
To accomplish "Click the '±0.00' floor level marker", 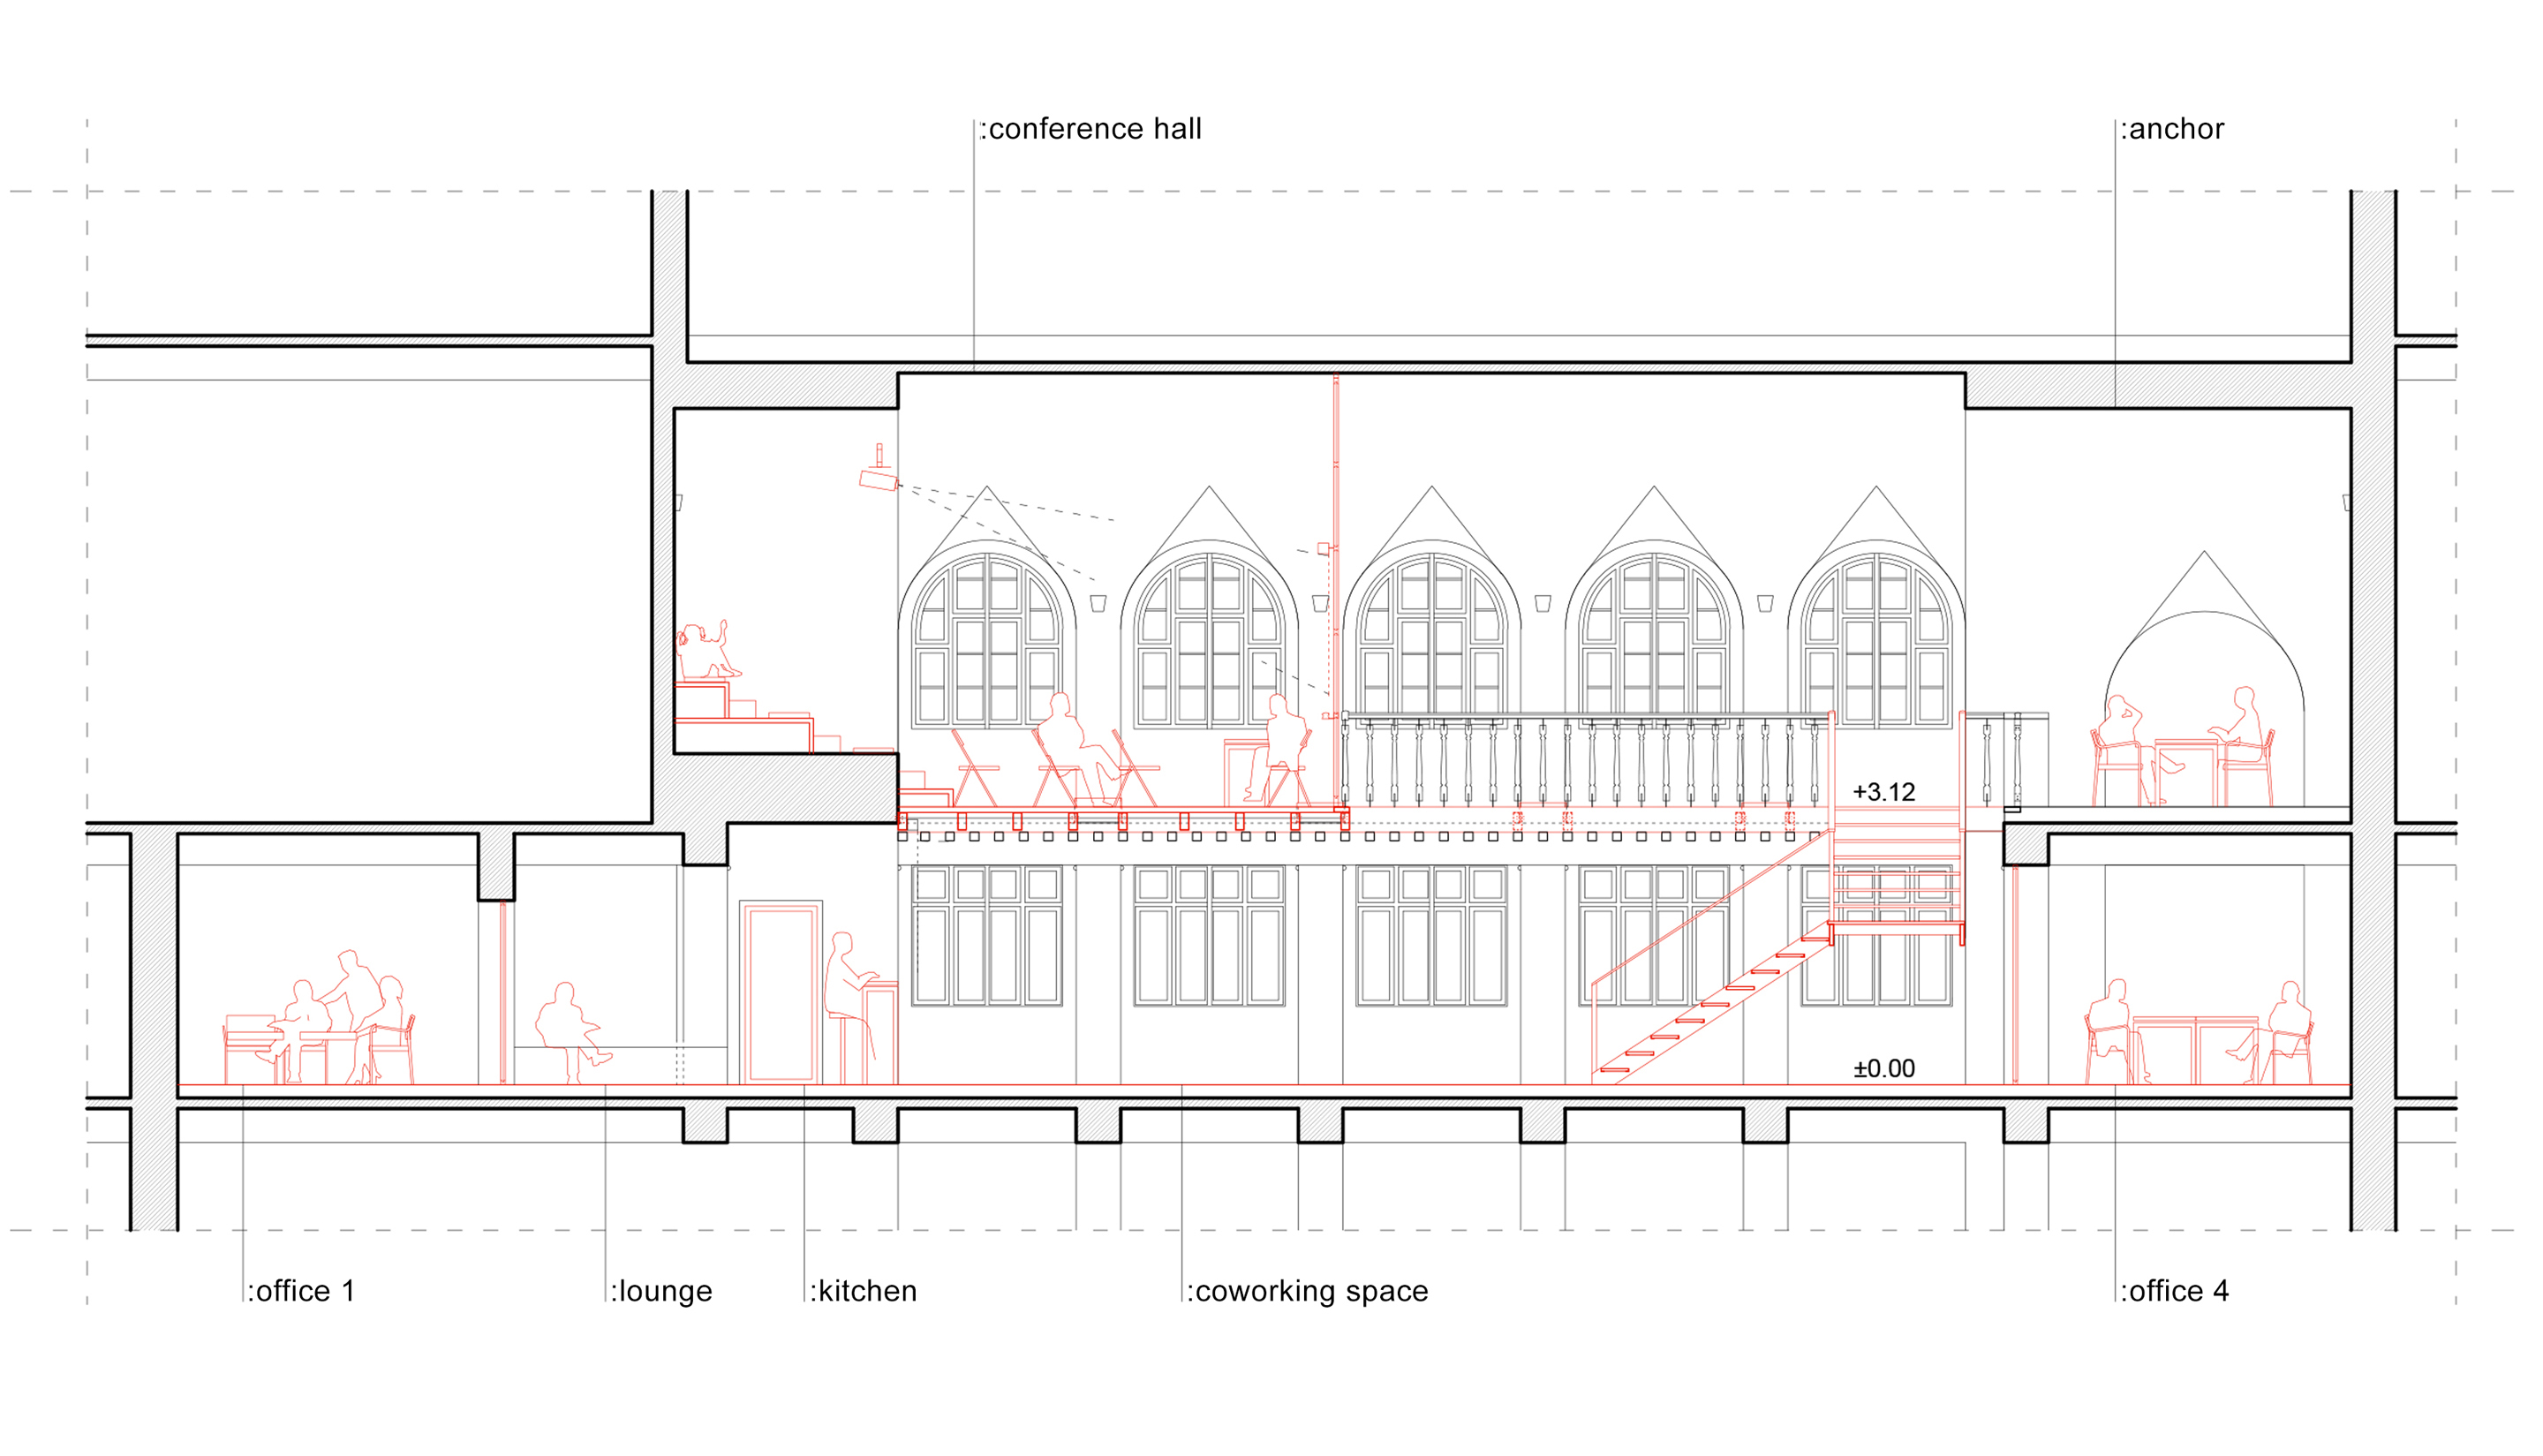I will pyautogui.click(x=1884, y=1069).
